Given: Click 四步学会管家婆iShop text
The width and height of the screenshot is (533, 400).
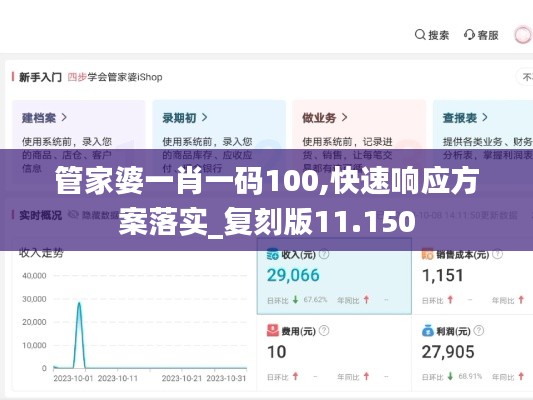Looking at the screenshot, I should coord(115,77).
